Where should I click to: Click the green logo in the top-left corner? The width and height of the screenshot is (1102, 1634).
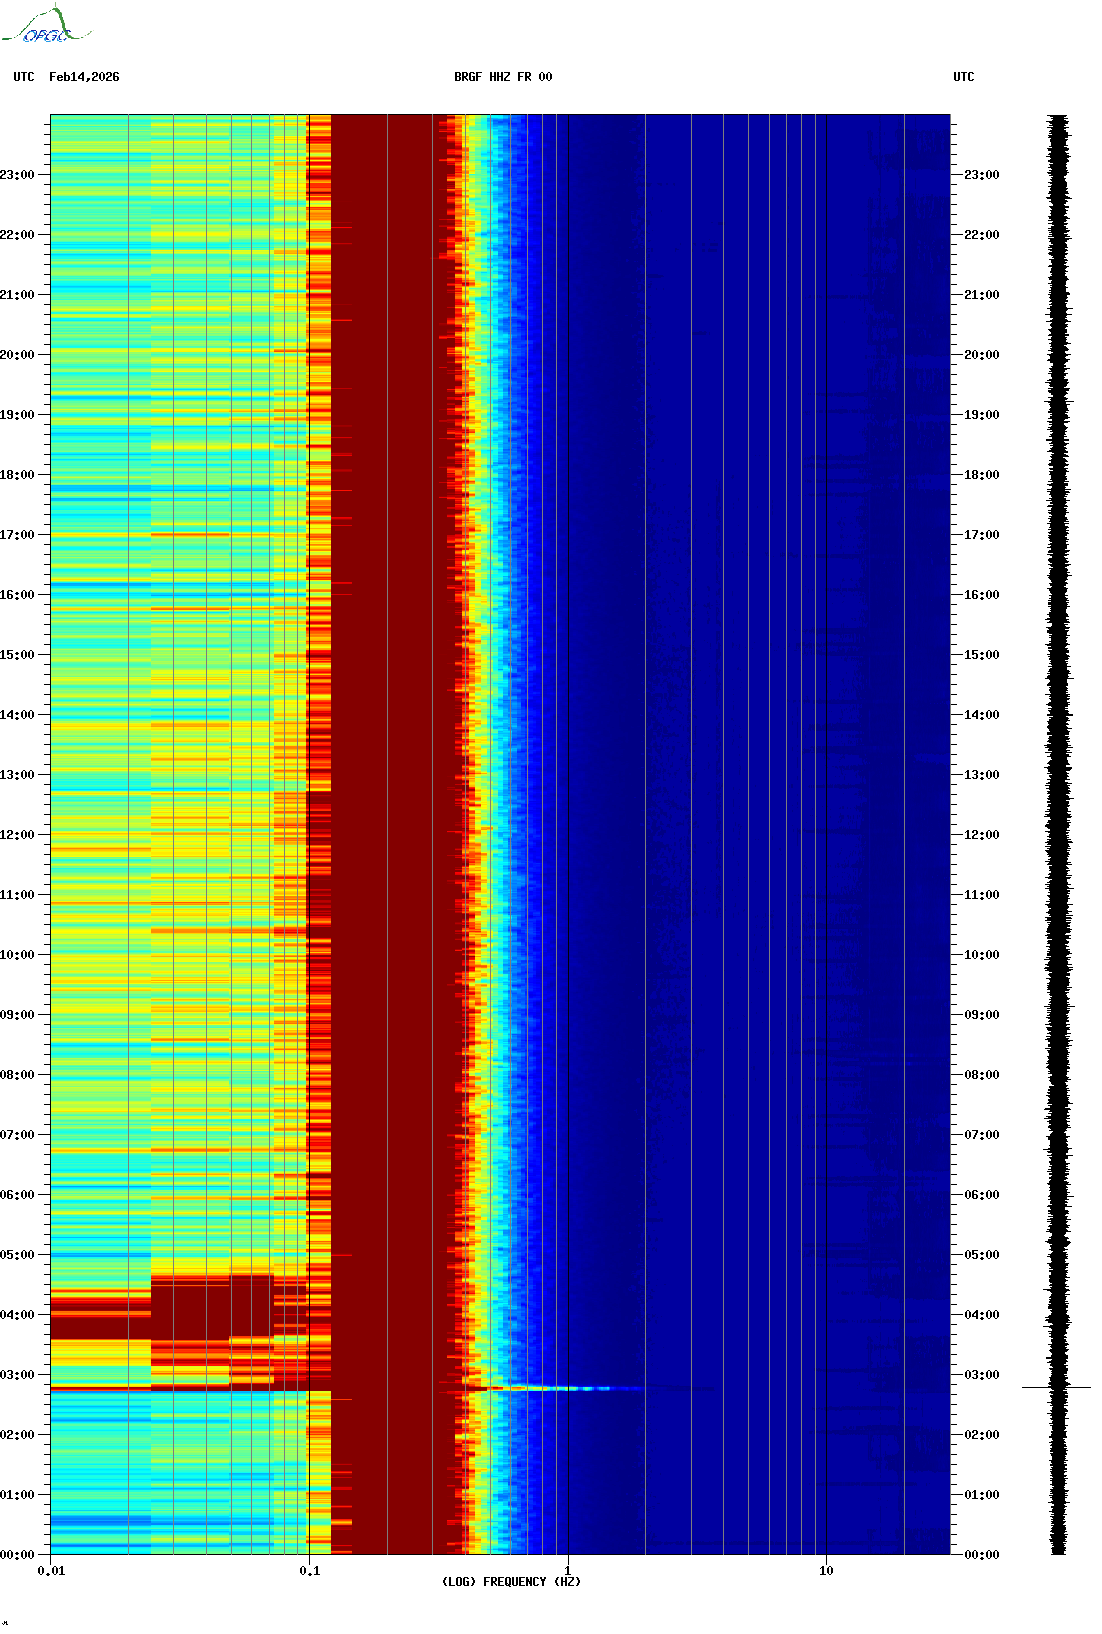point(45,26)
